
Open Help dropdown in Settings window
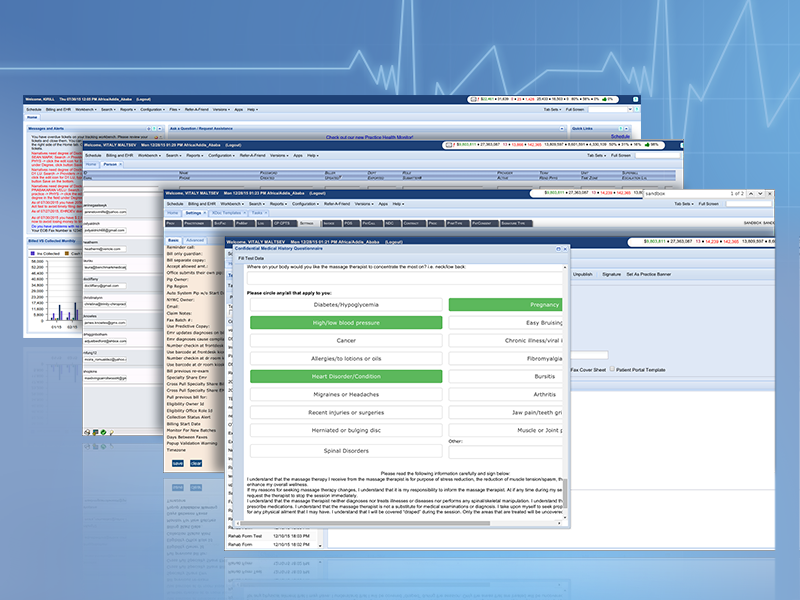398,204
